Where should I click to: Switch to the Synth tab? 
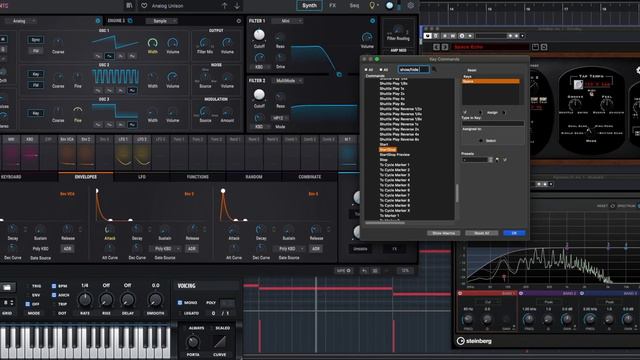coord(309,6)
